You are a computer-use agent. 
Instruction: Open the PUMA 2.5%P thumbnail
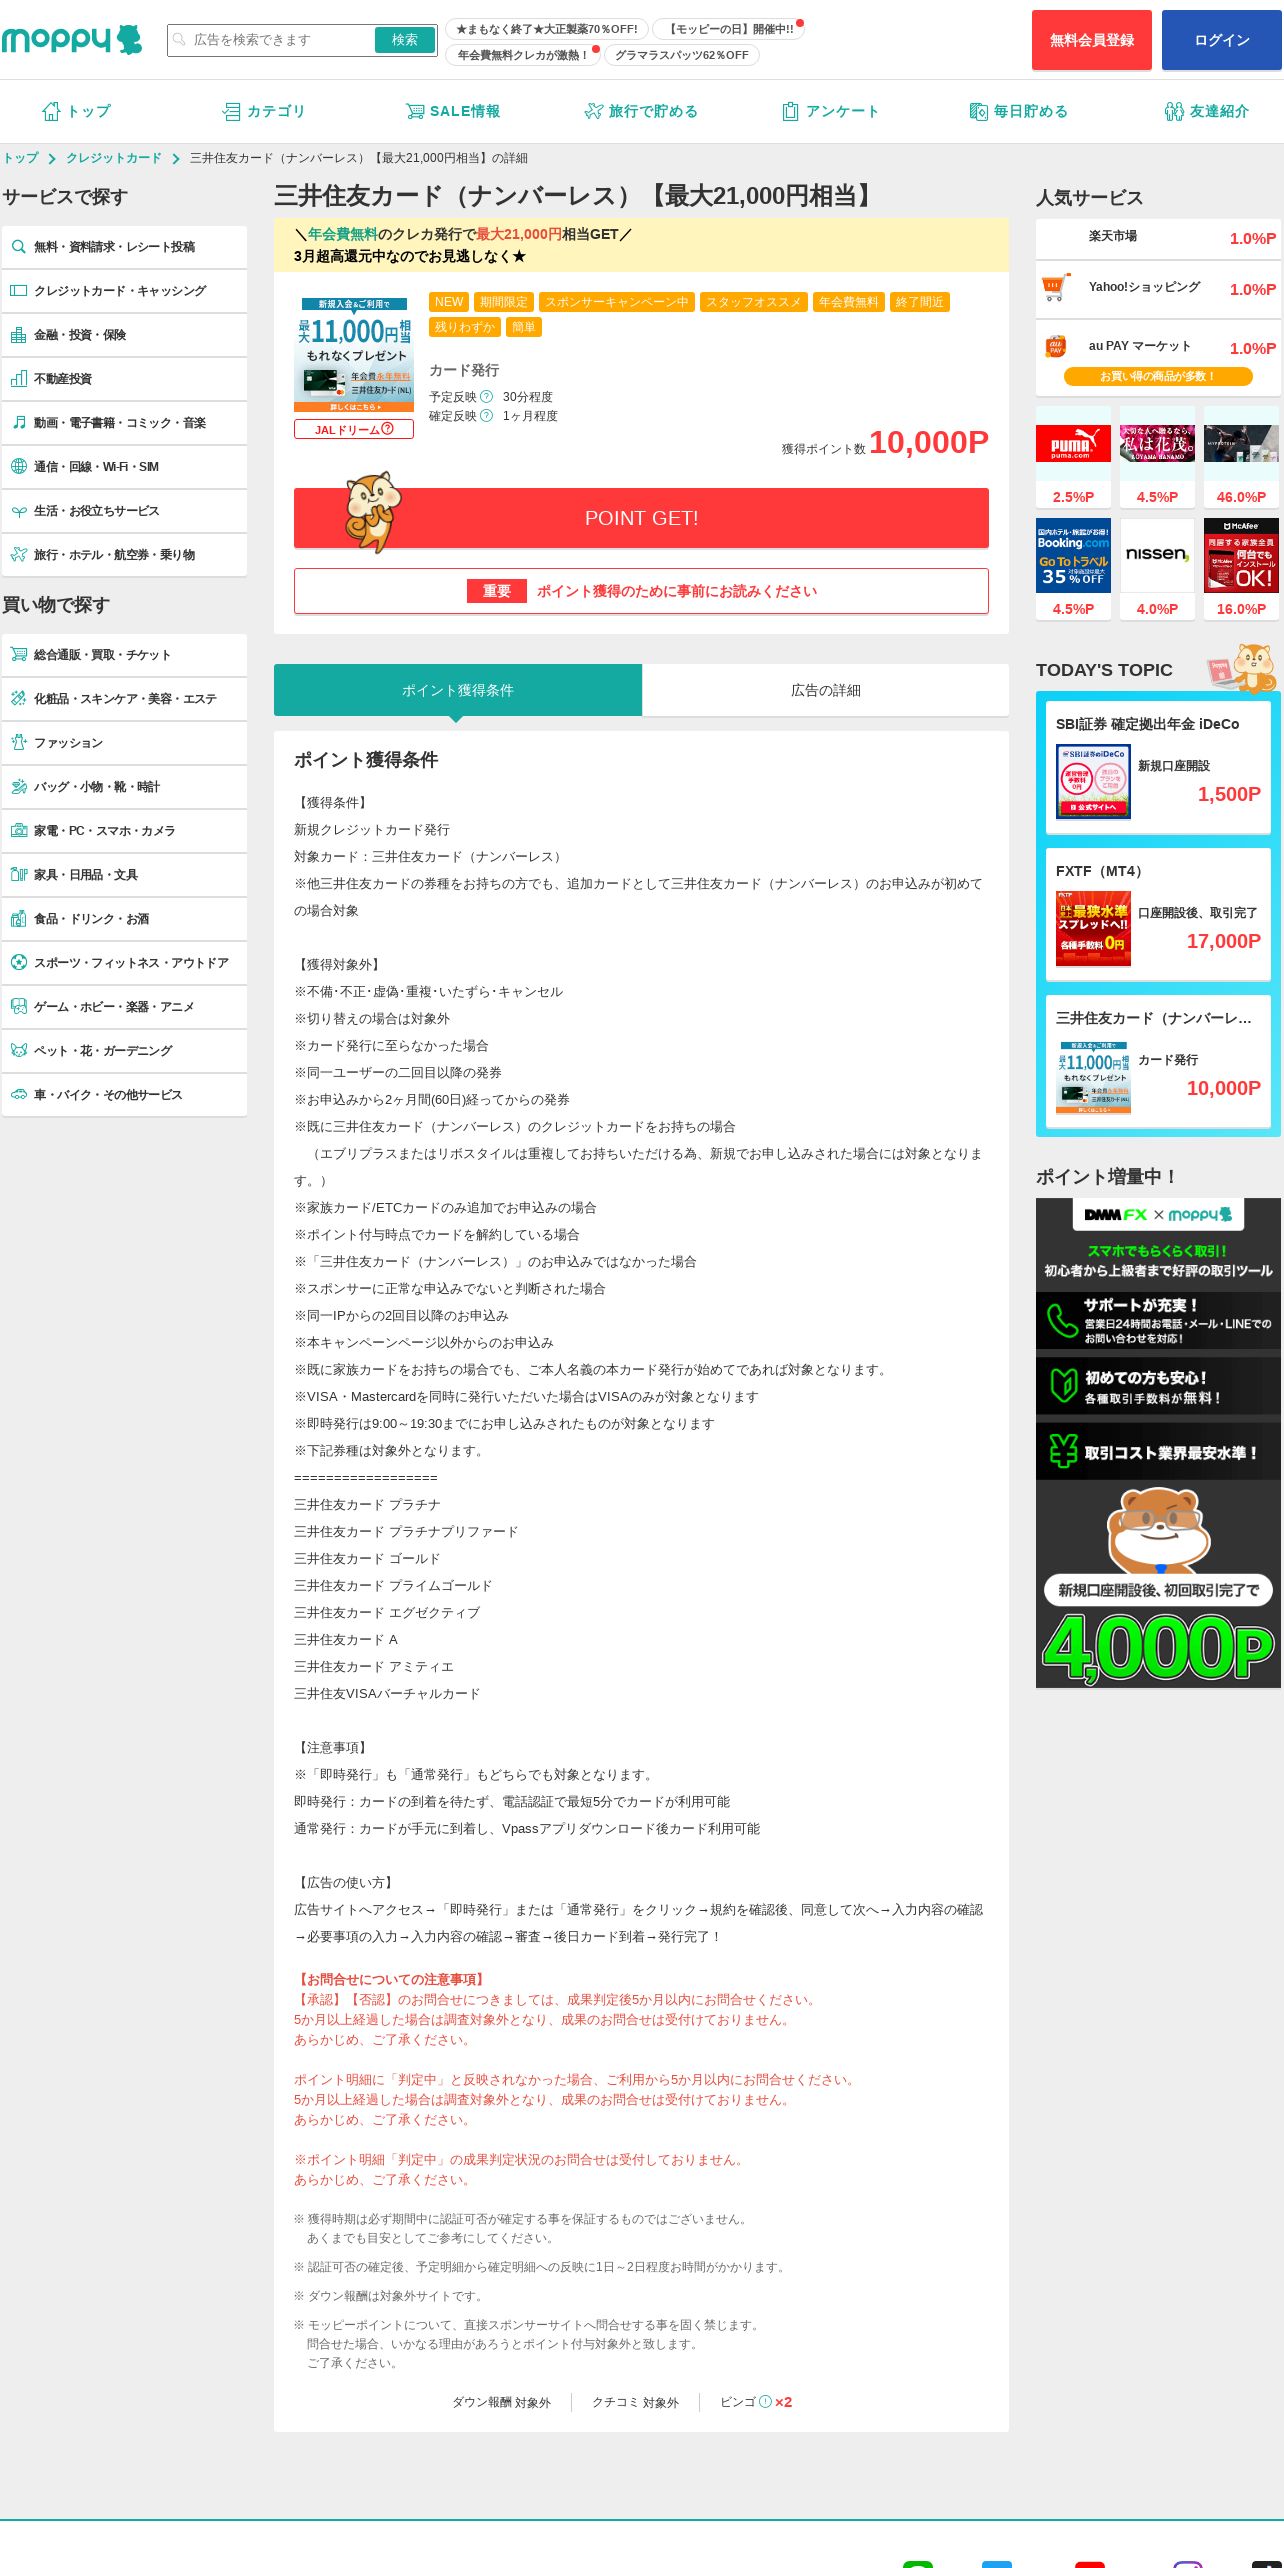coord(1073,457)
